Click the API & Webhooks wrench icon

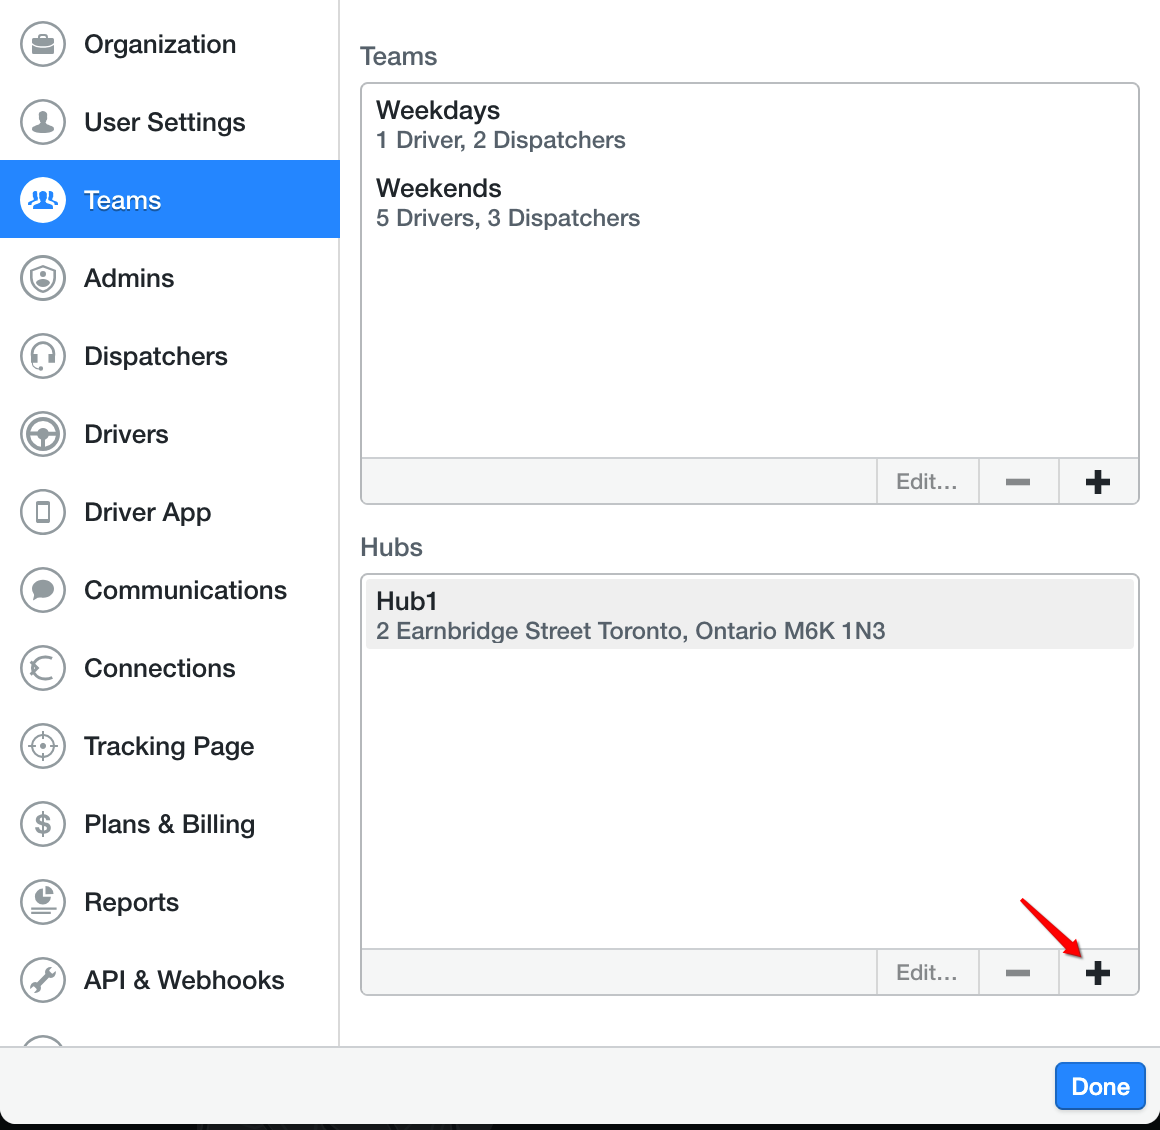pyautogui.click(x=43, y=981)
